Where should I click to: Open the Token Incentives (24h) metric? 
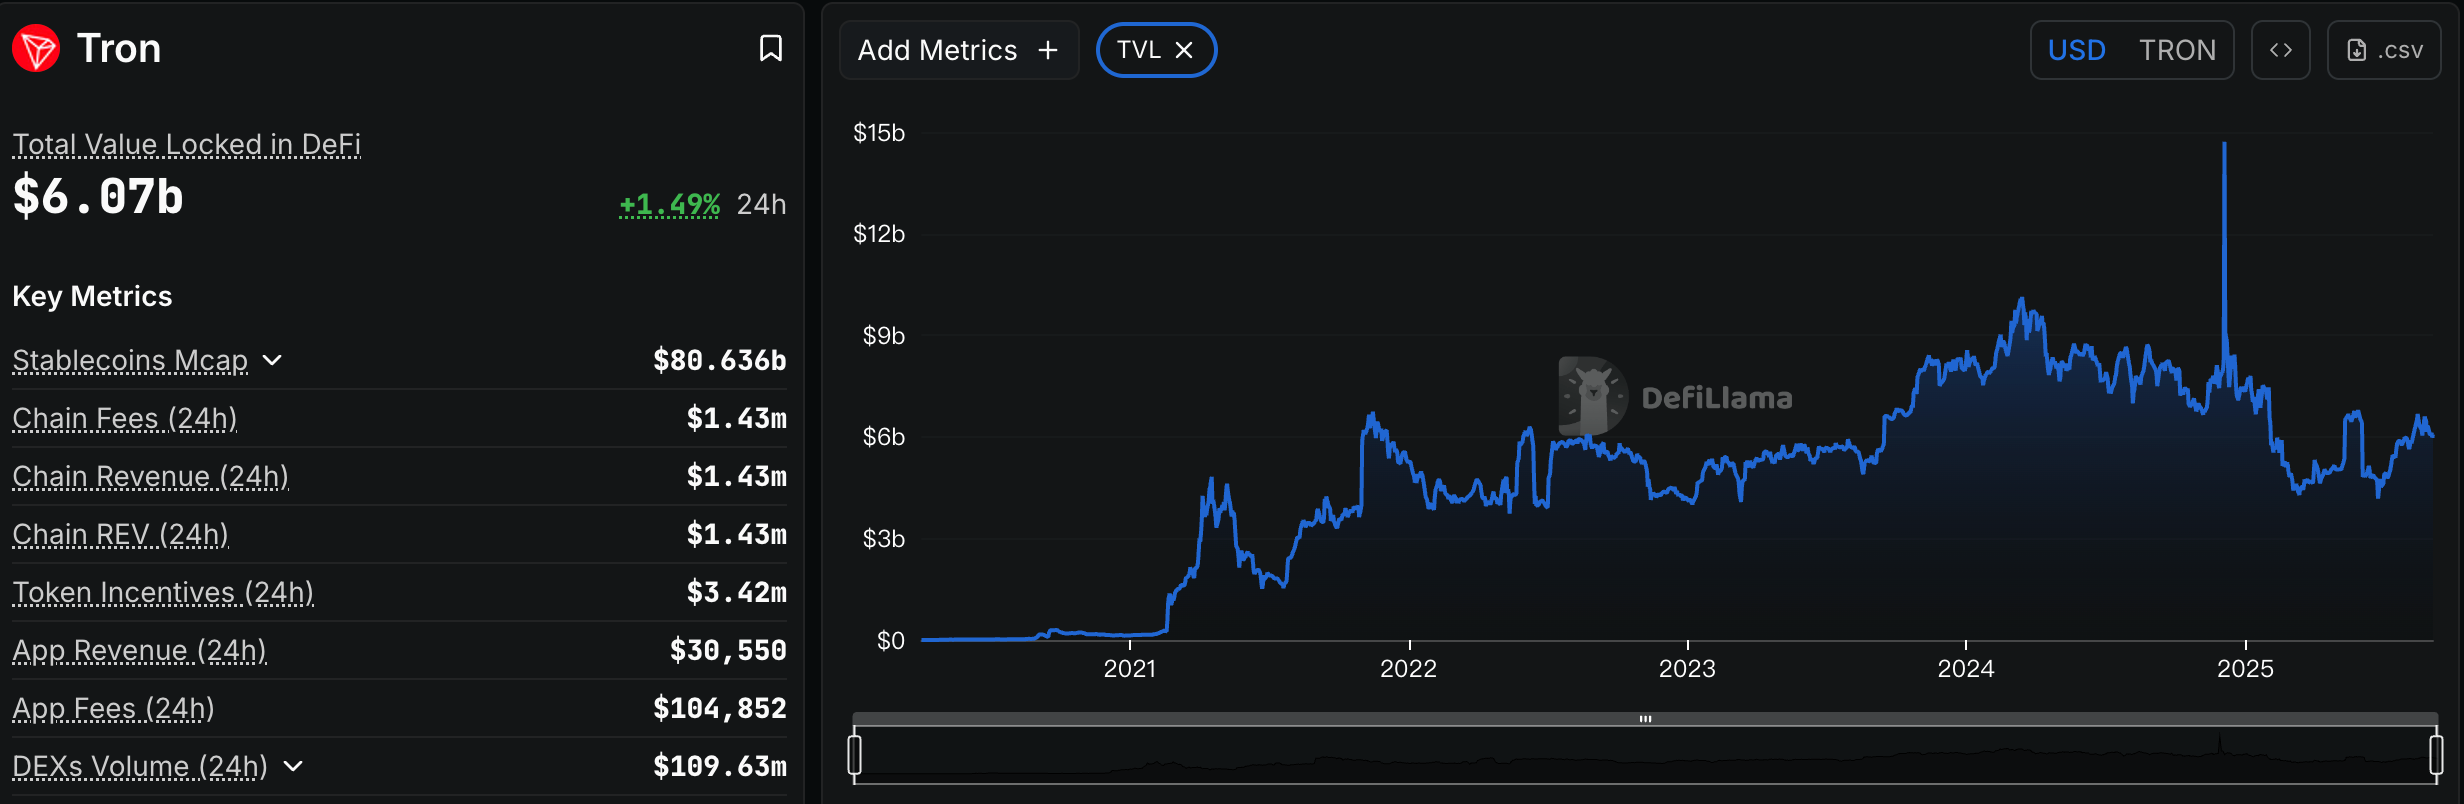tap(162, 592)
